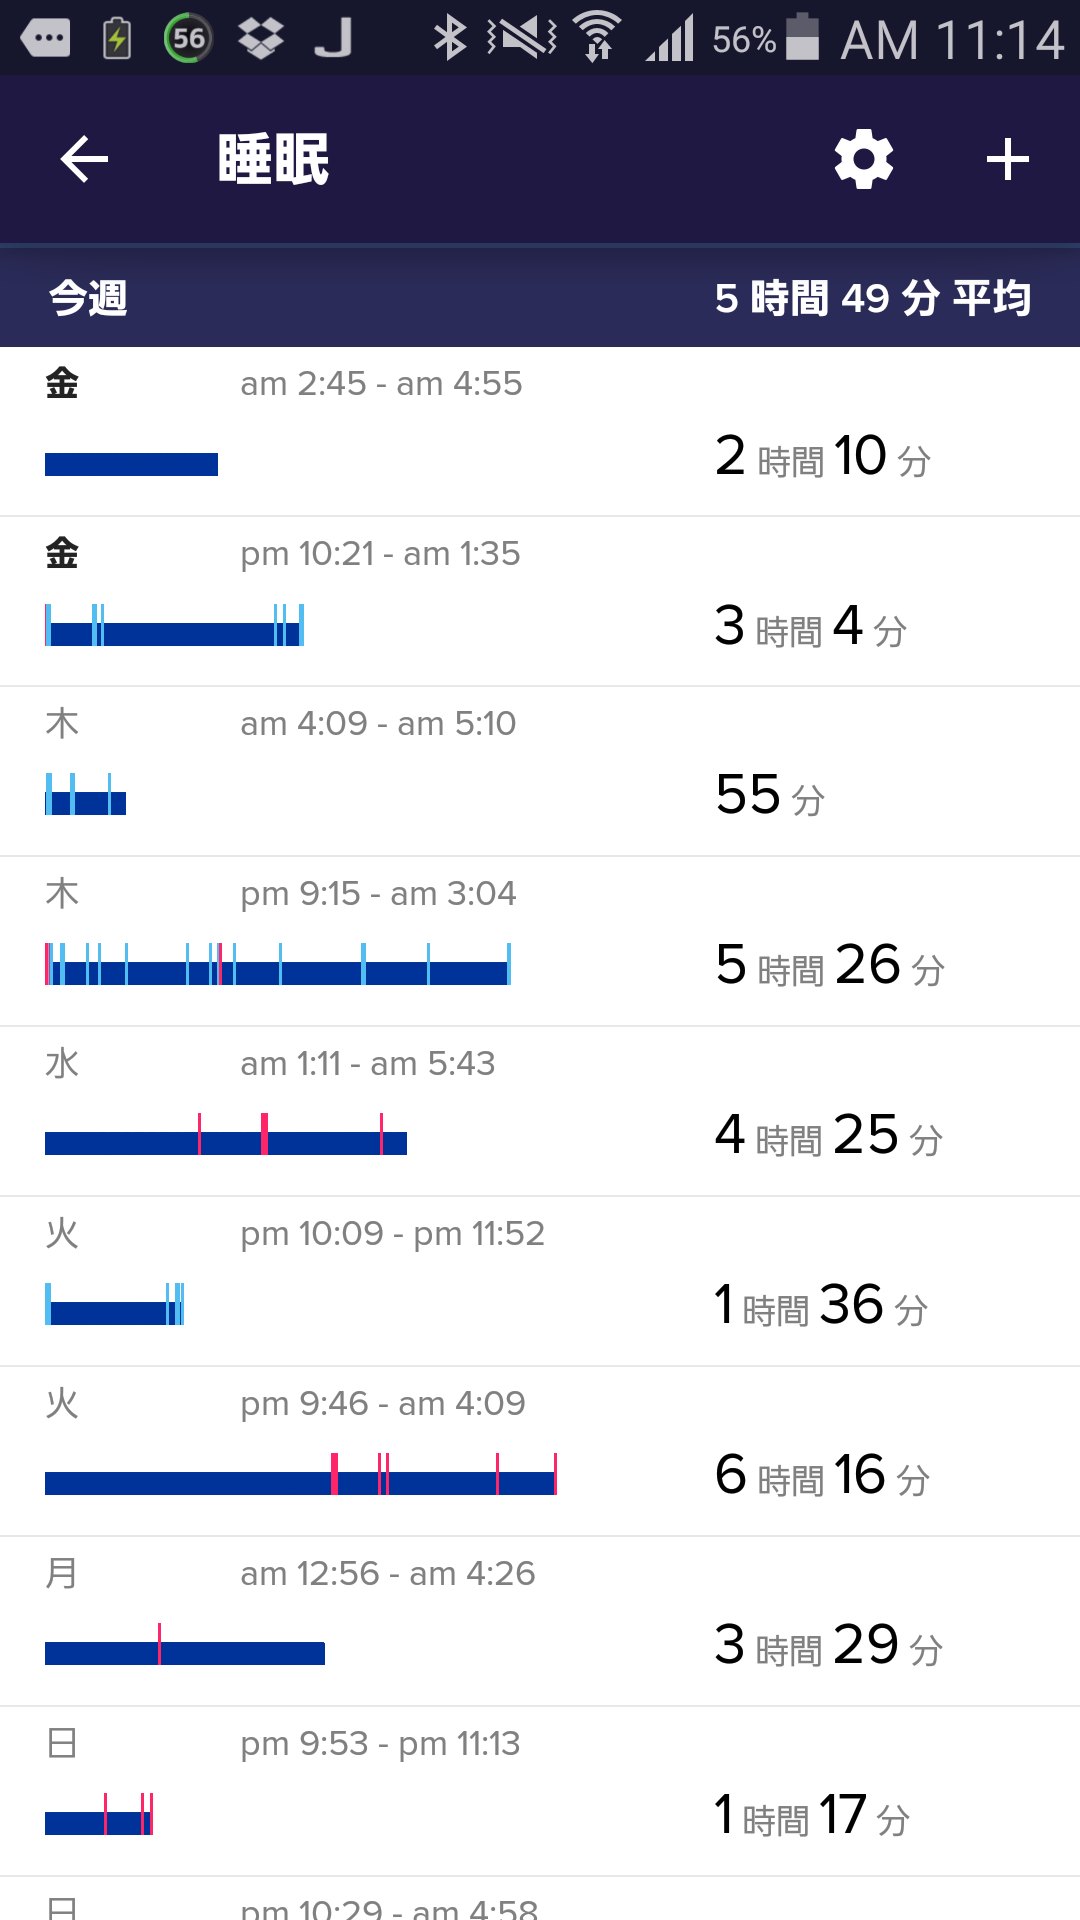This screenshot has height=1920, width=1080.
Task: Open the am 12:56 - am 4:26 entry
Action: [x=540, y=1622]
